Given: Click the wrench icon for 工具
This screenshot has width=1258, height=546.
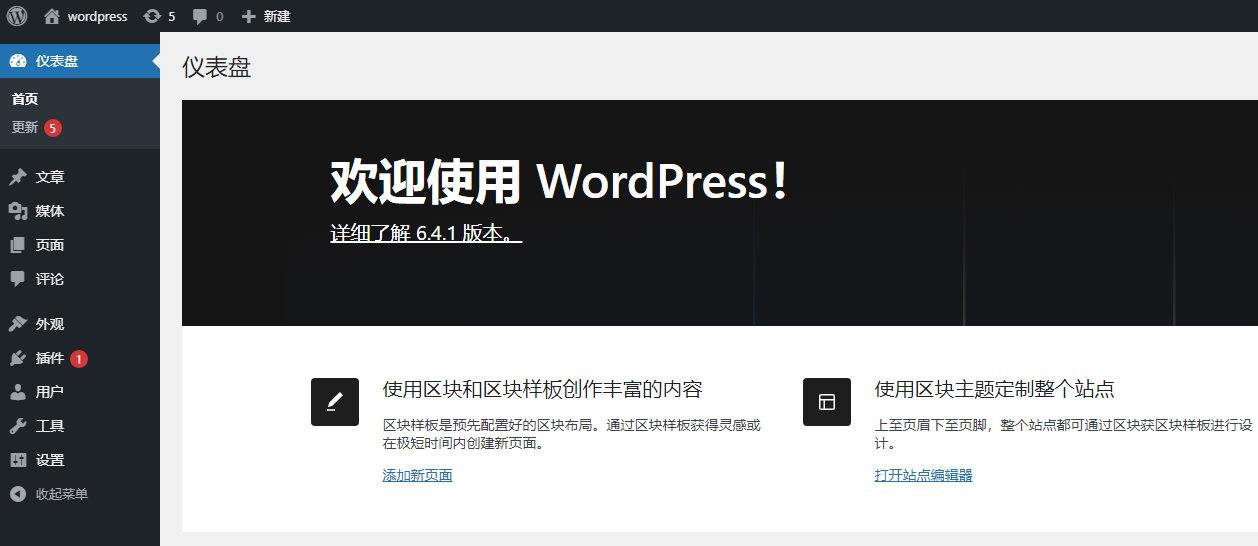Looking at the screenshot, I should click(18, 426).
